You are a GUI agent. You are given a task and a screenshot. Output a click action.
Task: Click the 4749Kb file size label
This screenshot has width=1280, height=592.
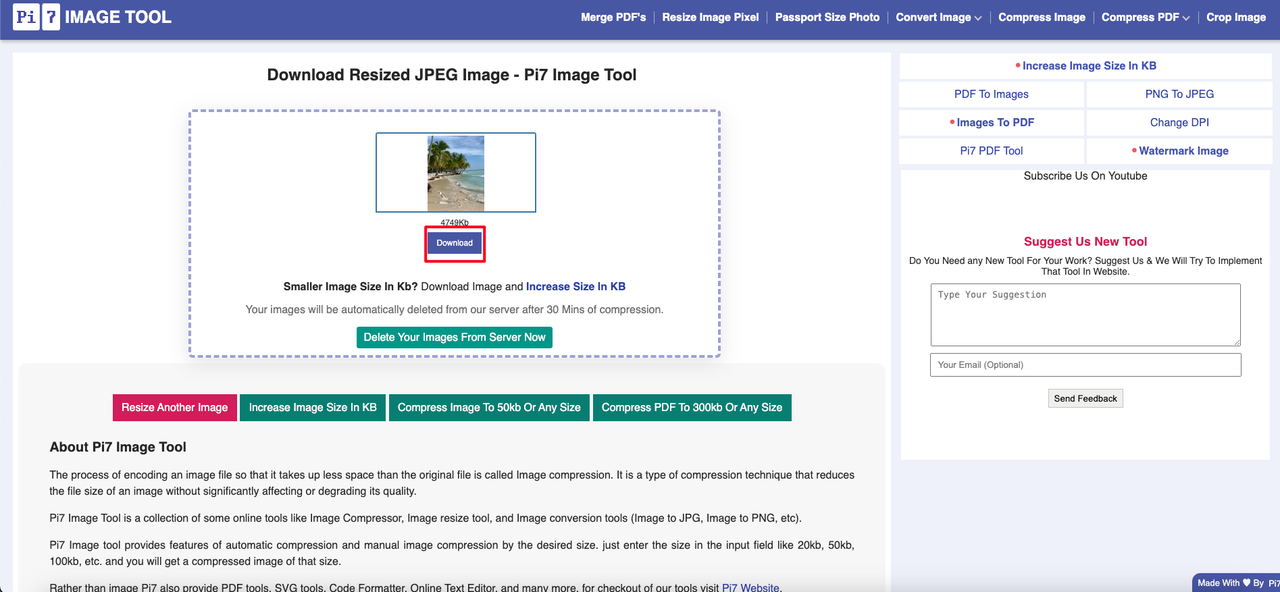pos(455,223)
